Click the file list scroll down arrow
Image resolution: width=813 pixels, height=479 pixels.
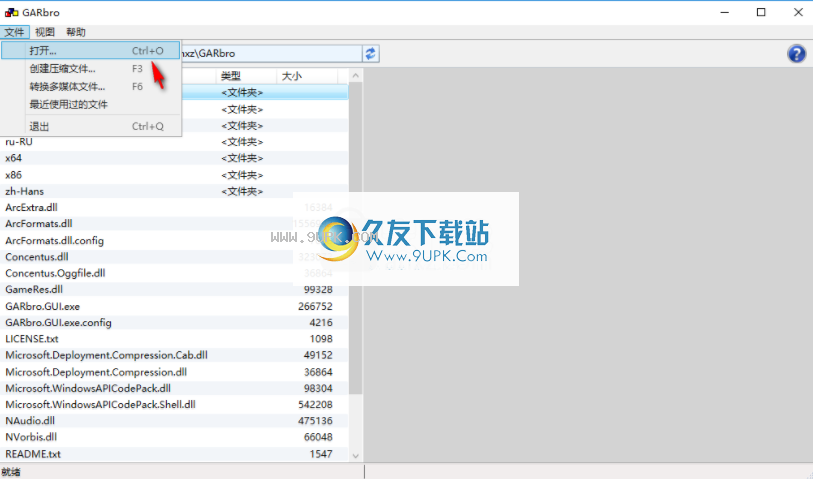[356, 456]
